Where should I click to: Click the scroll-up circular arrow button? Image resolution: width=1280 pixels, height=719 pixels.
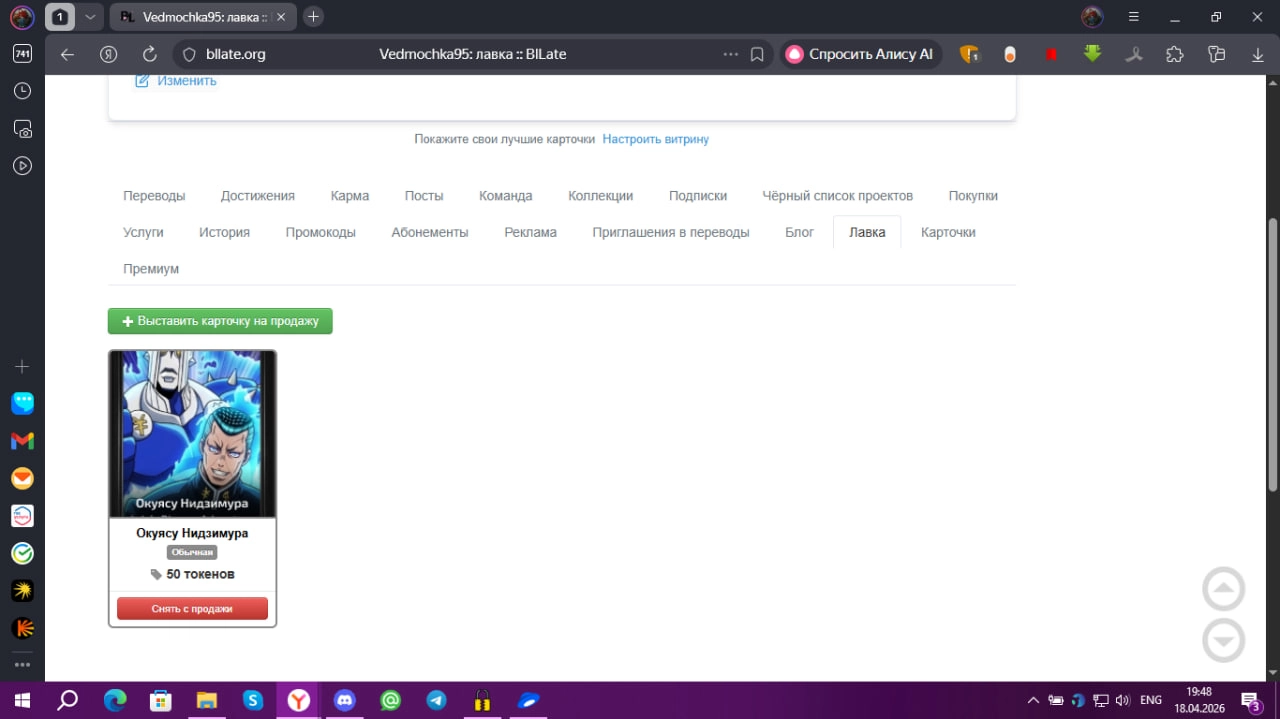(x=1223, y=589)
